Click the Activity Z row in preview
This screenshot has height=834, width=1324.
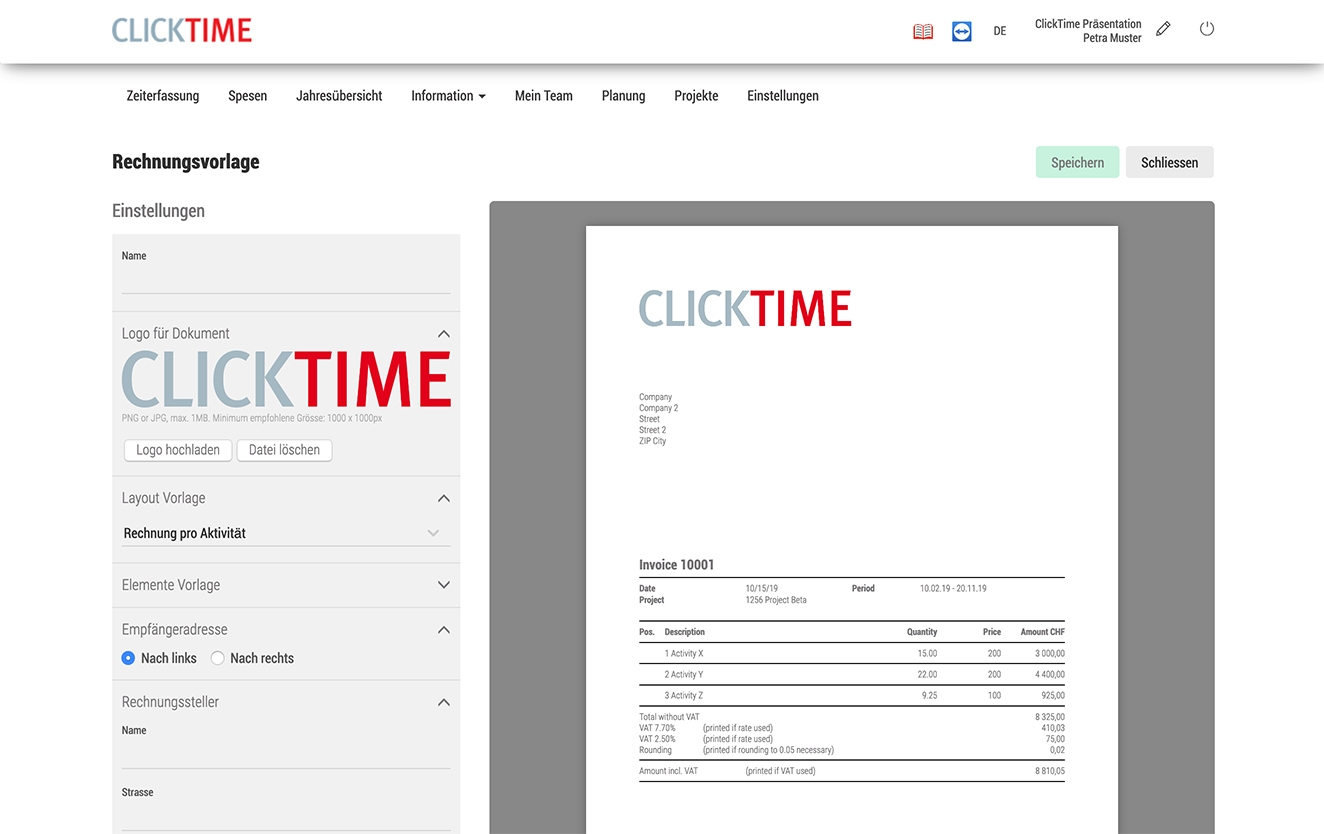[x=852, y=695]
